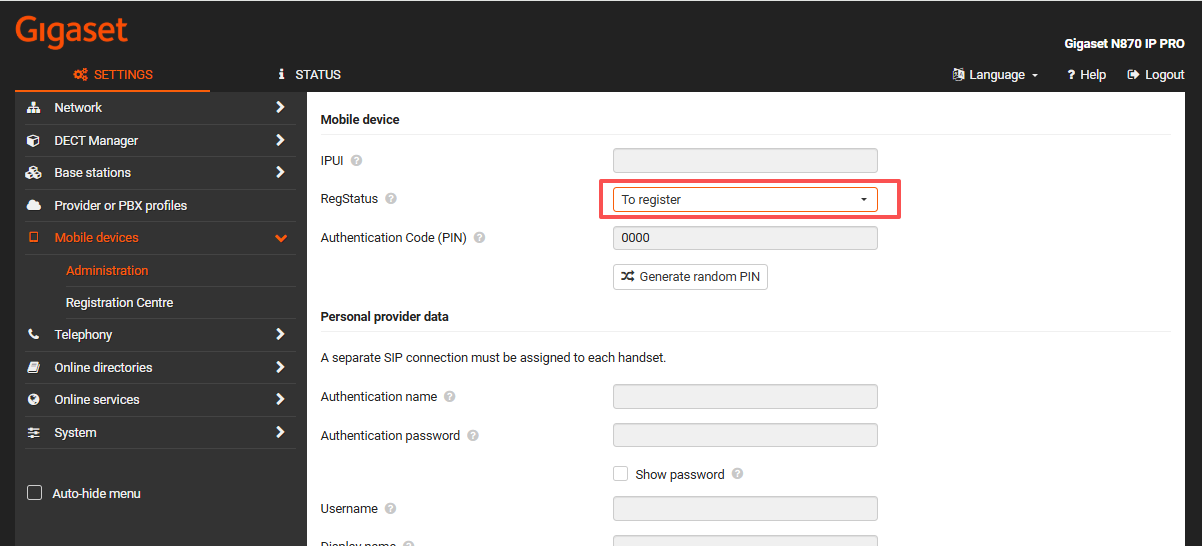Open Registration Centre submenu item
The height and width of the screenshot is (546, 1202).
(120, 303)
